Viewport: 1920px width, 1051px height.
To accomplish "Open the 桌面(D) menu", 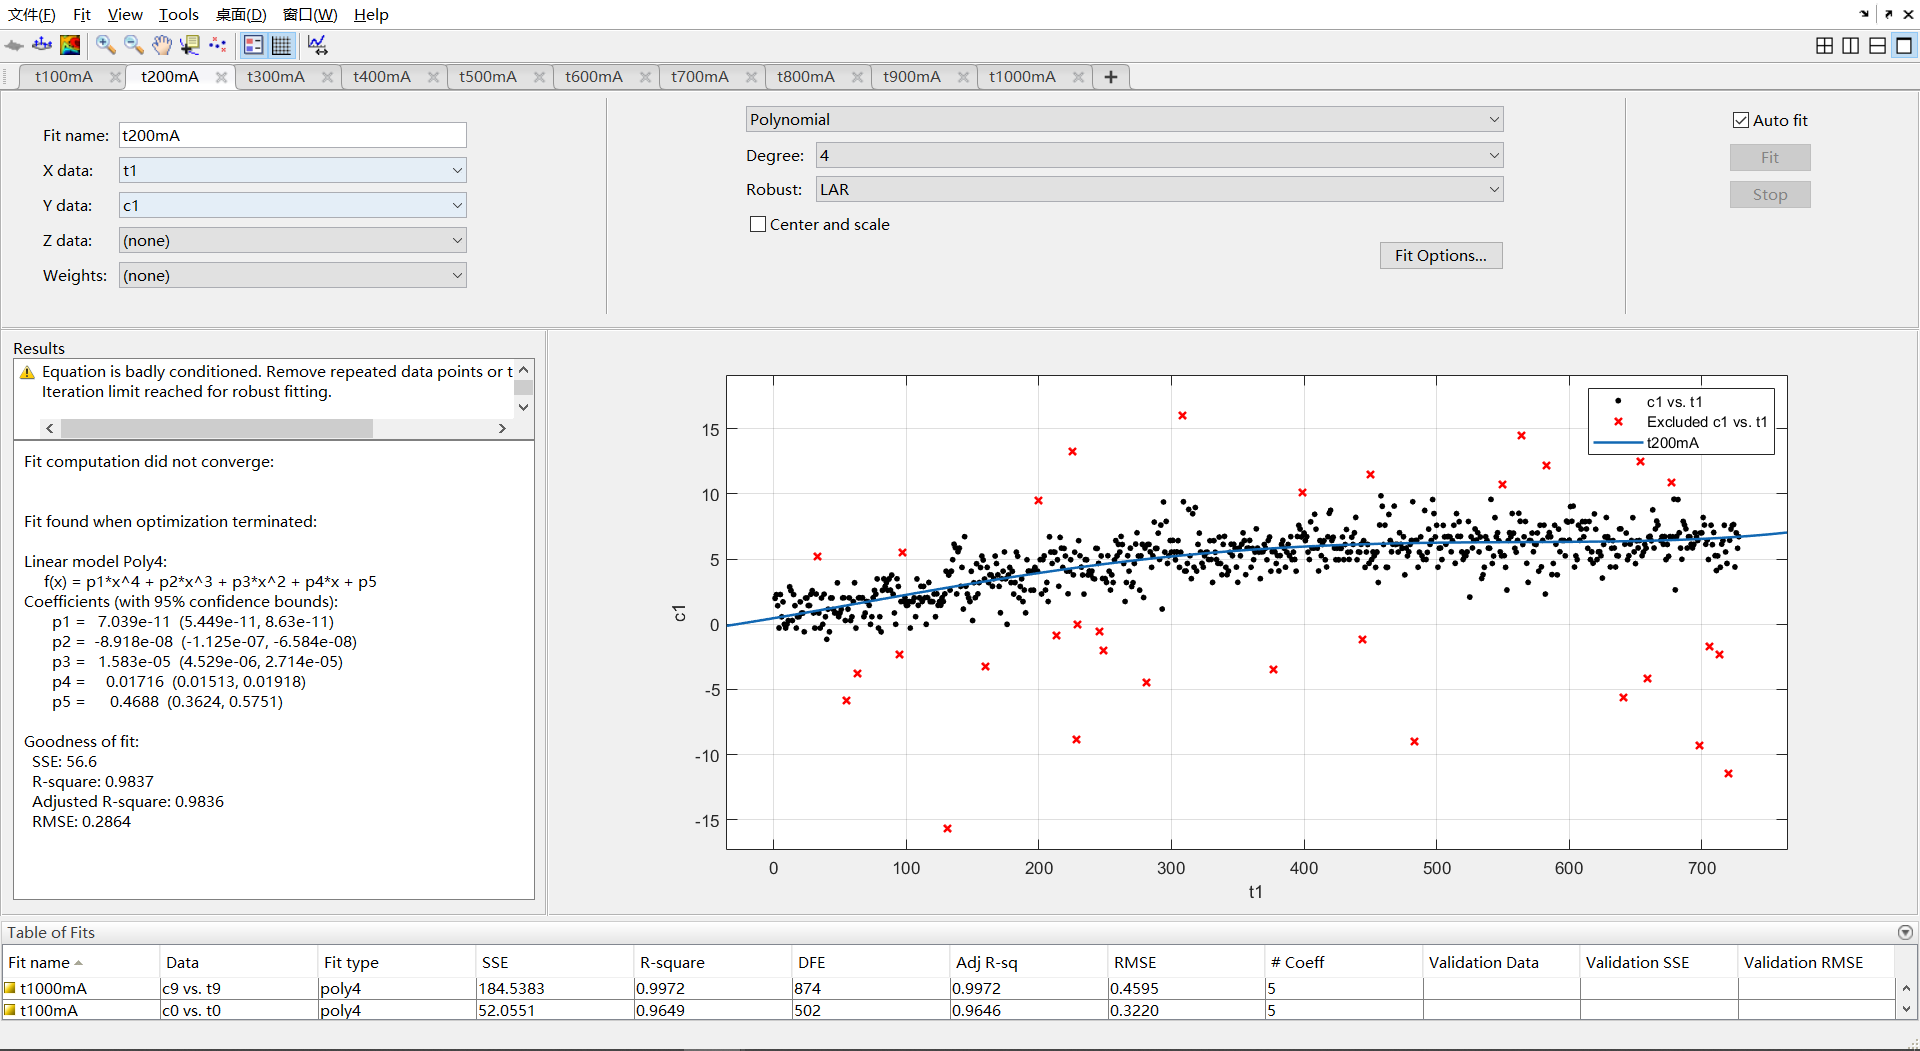I will click(241, 14).
